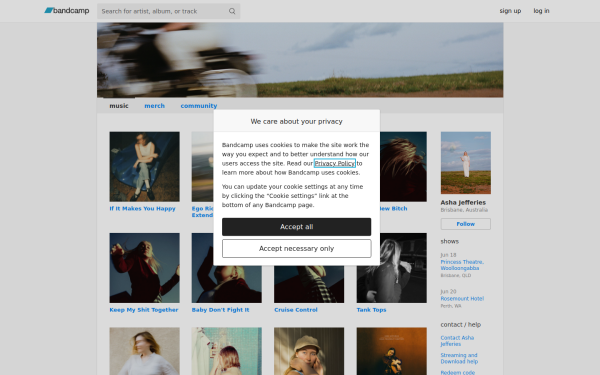Click the Bandcamp logo
Viewport: 600px width, 375px height.
click(67, 11)
